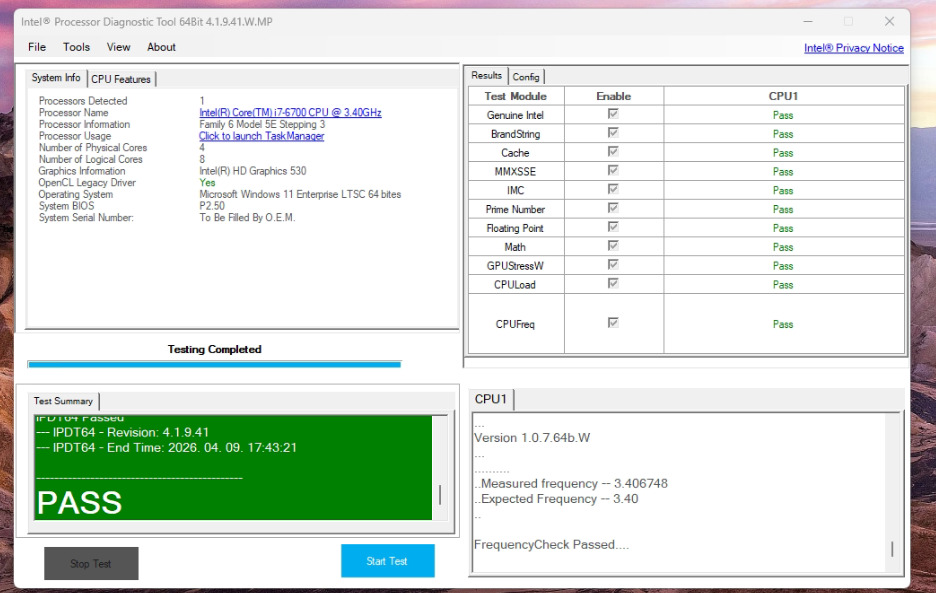Toggle the CPULoad enable checkbox
The height and width of the screenshot is (593, 936).
point(613,283)
